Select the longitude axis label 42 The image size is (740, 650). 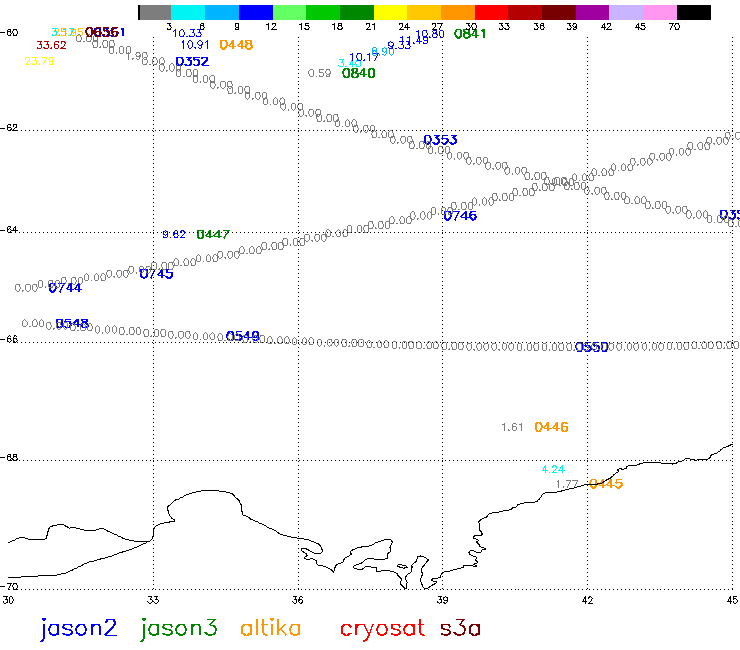pyautogui.click(x=587, y=600)
